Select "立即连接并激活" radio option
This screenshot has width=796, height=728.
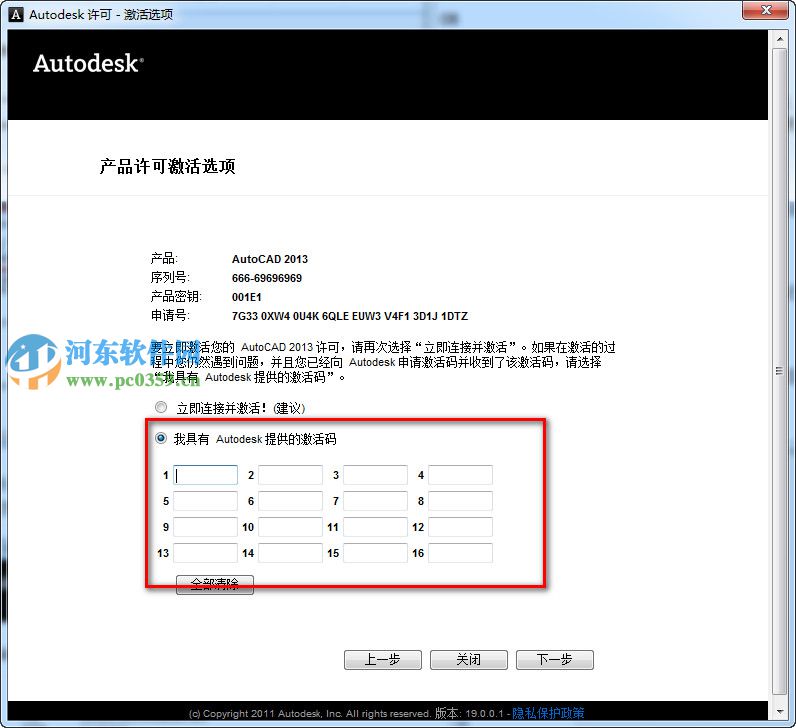(161, 407)
